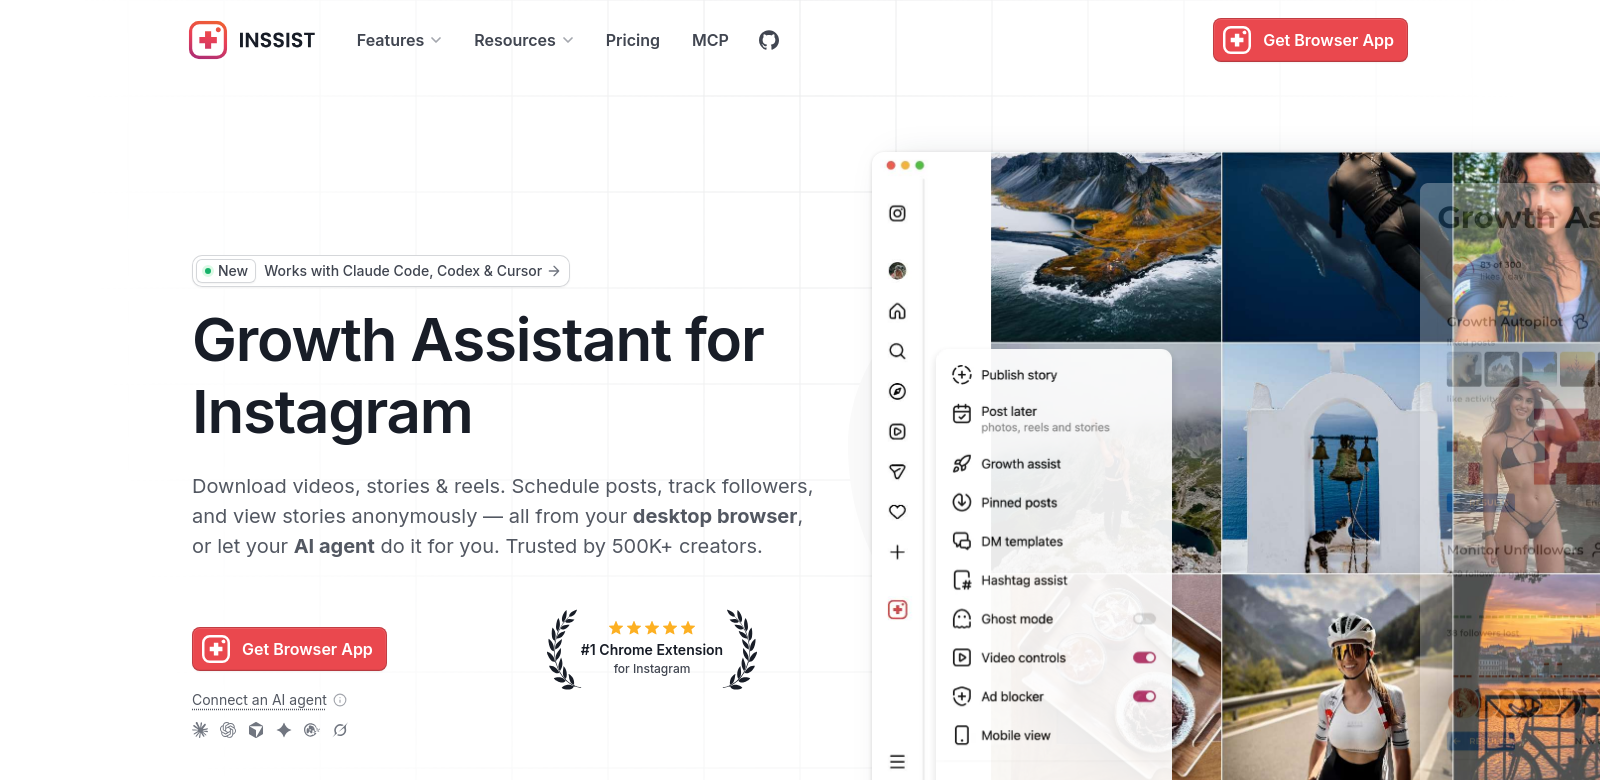
Task: Click Get Browser App in the header
Action: (x=1310, y=40)
